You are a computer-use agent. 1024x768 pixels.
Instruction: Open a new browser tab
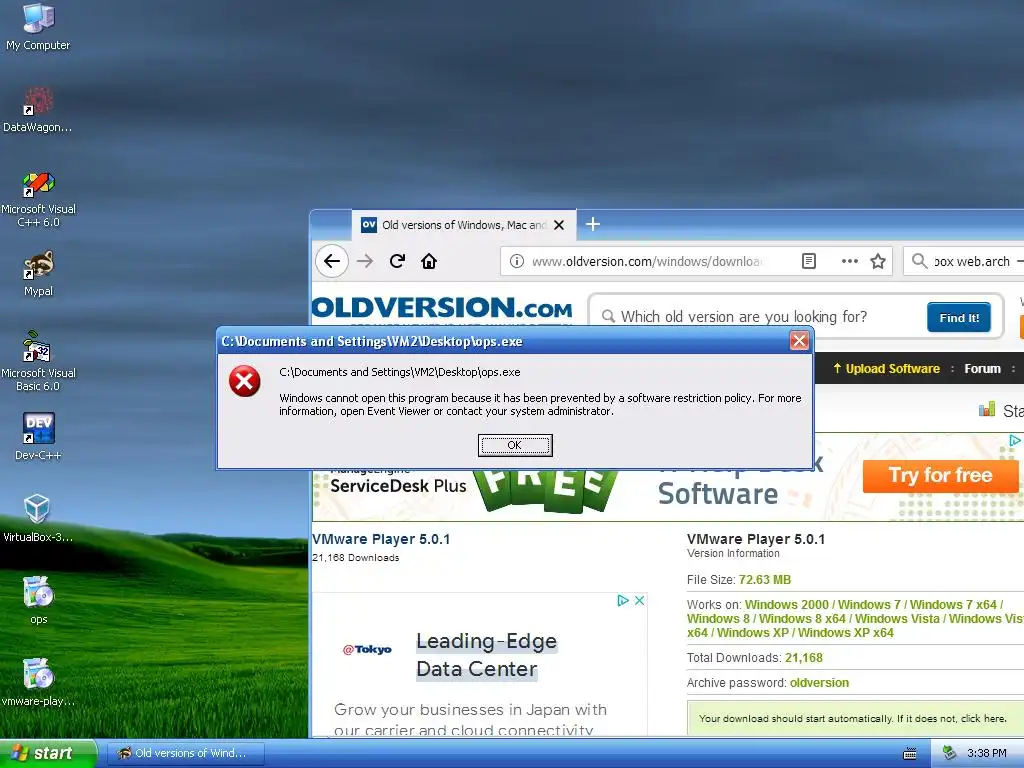[592, 224]
